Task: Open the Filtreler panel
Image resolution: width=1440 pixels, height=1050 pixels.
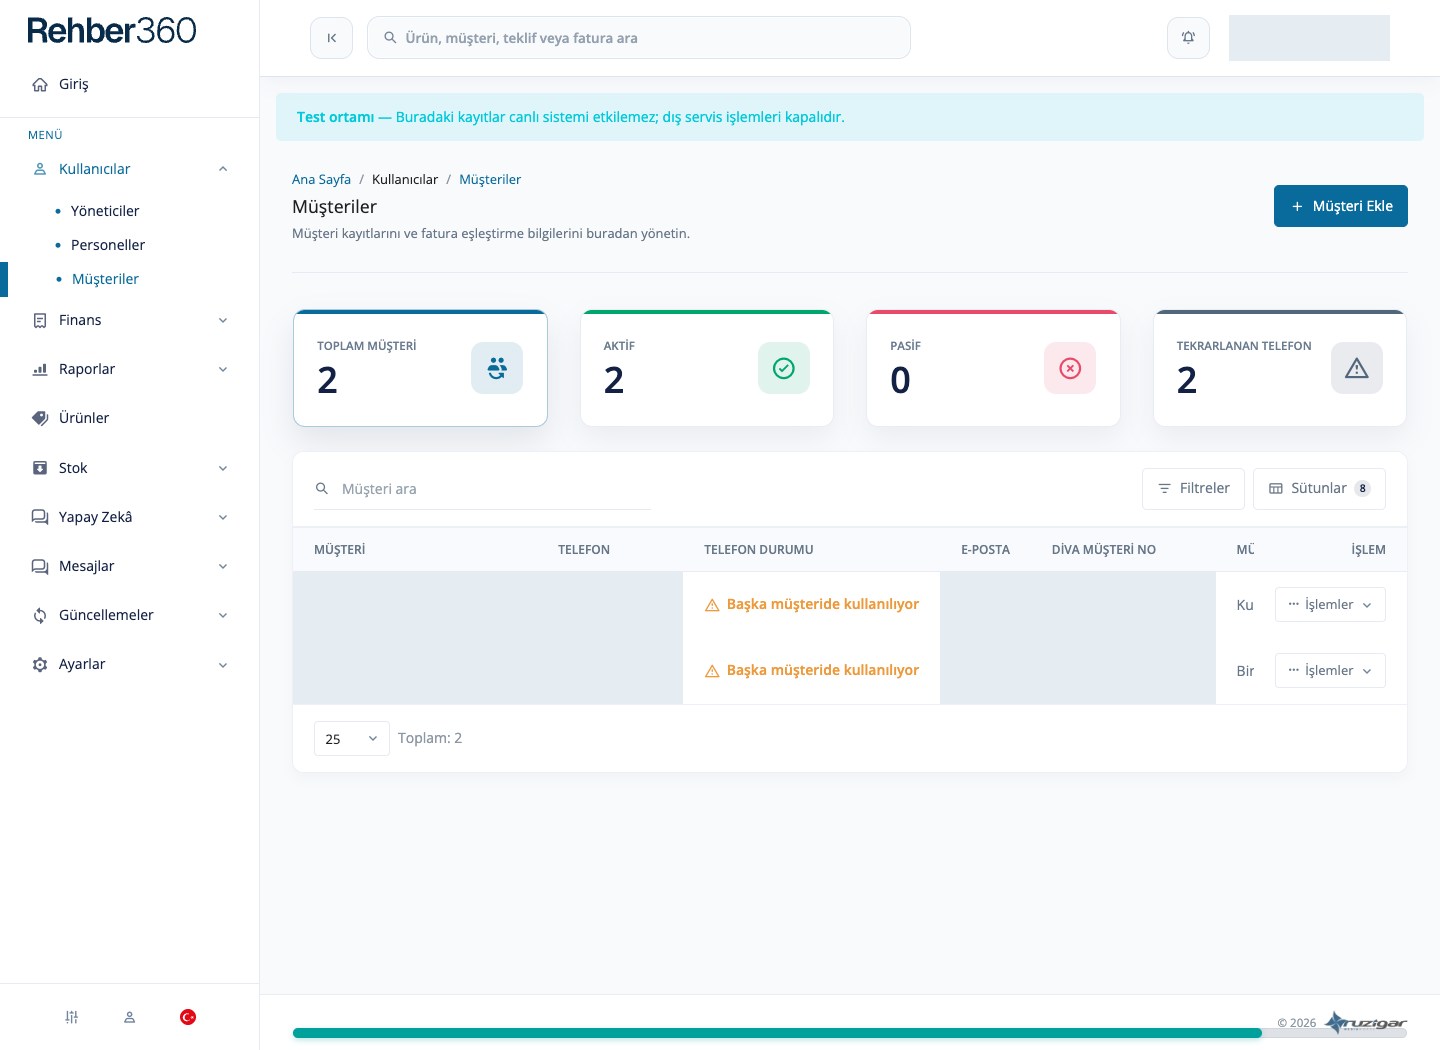Action: point(1193,489)
